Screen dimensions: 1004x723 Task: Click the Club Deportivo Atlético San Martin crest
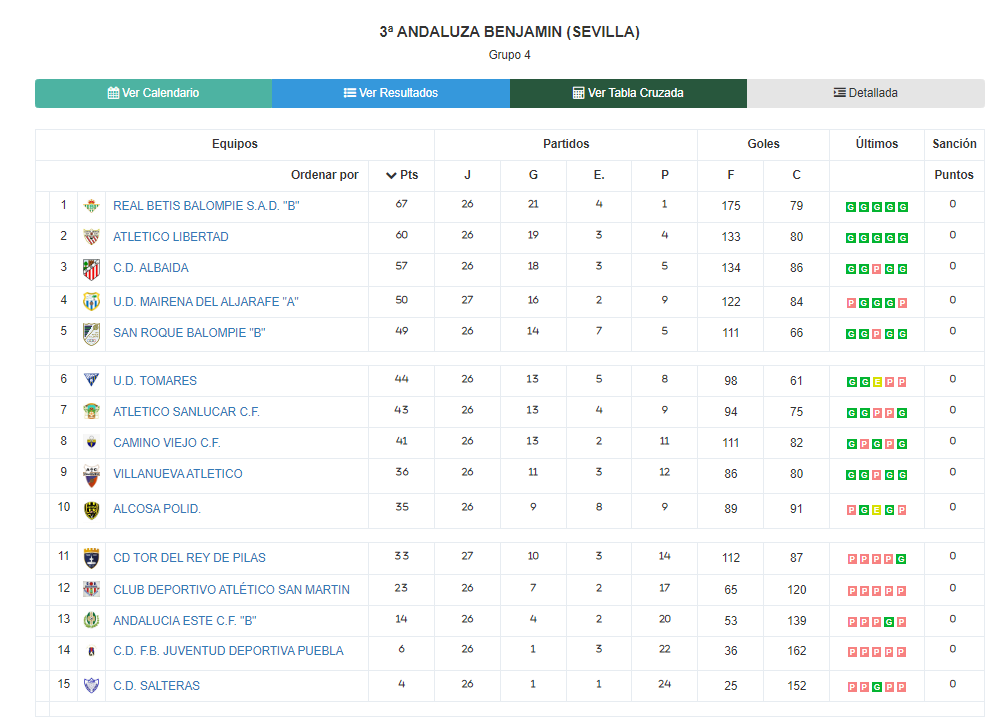point(92,589)
